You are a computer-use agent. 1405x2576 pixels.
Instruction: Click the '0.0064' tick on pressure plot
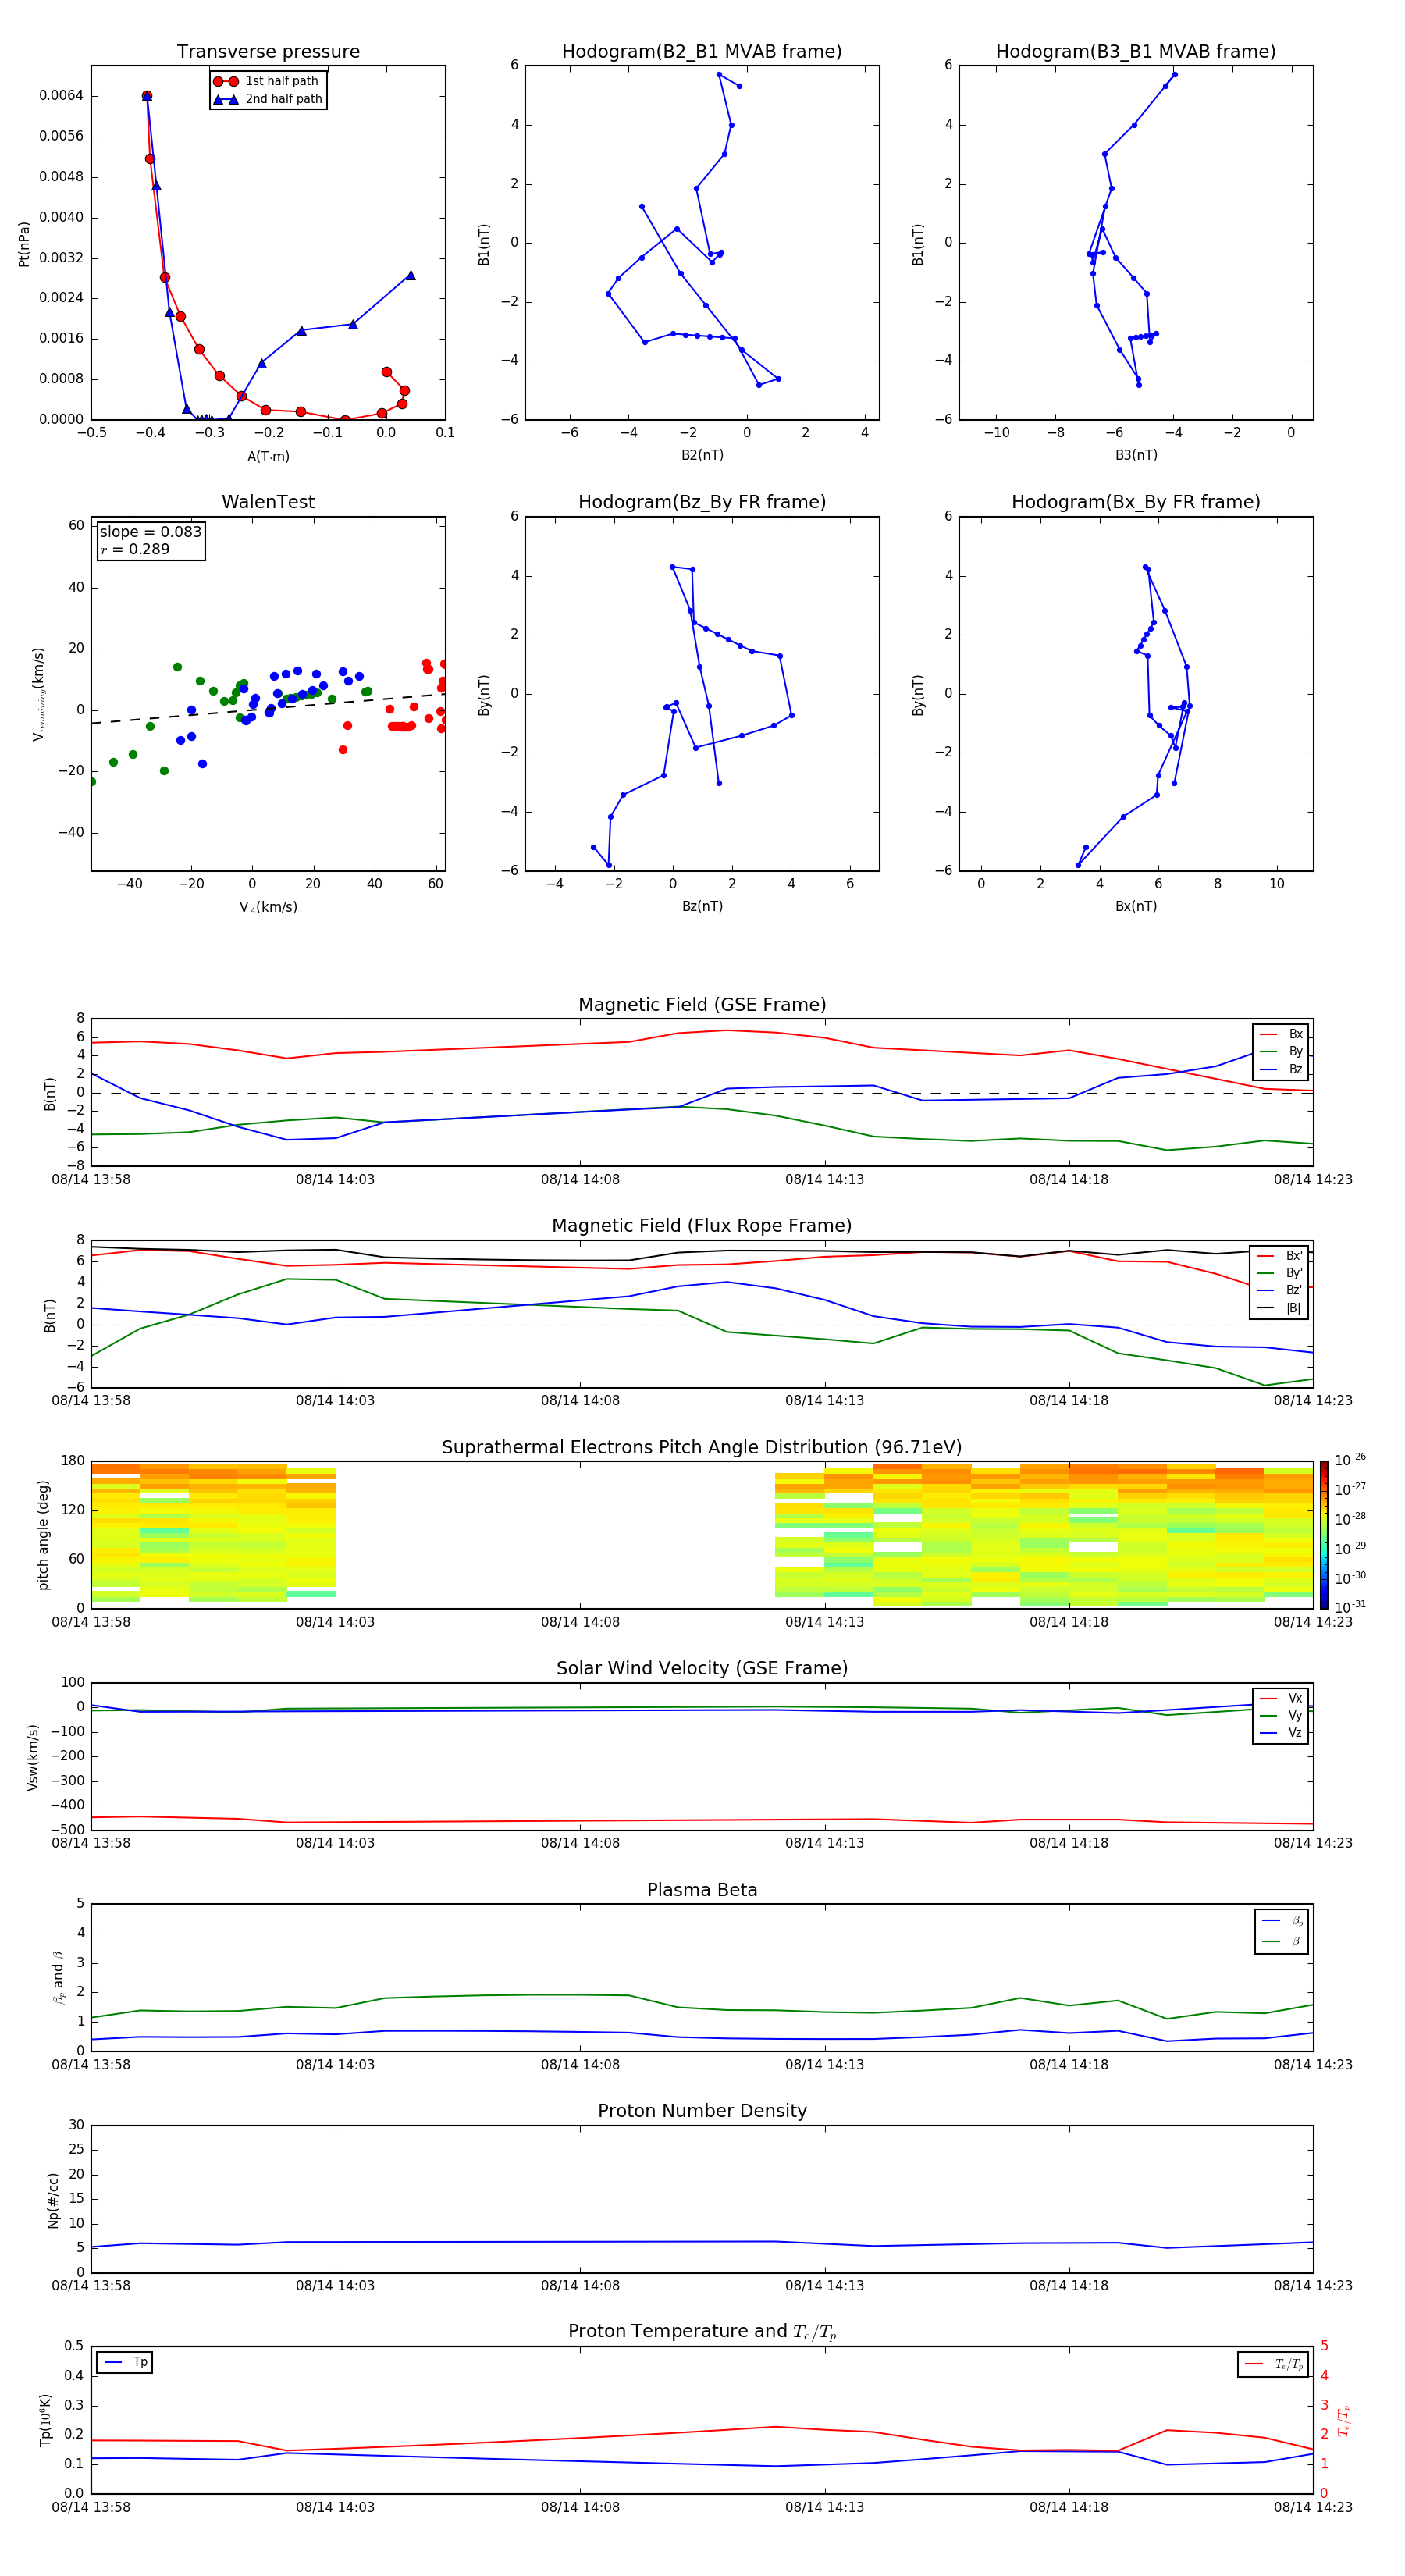[x=61, y=96]
